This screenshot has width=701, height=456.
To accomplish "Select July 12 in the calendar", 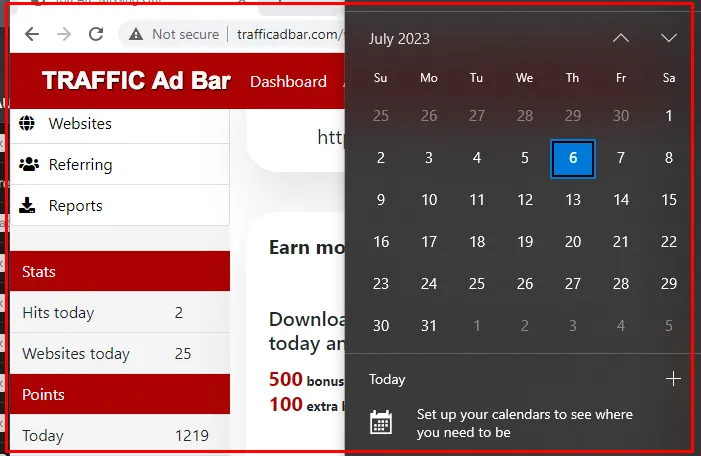I will coord(525,200).
